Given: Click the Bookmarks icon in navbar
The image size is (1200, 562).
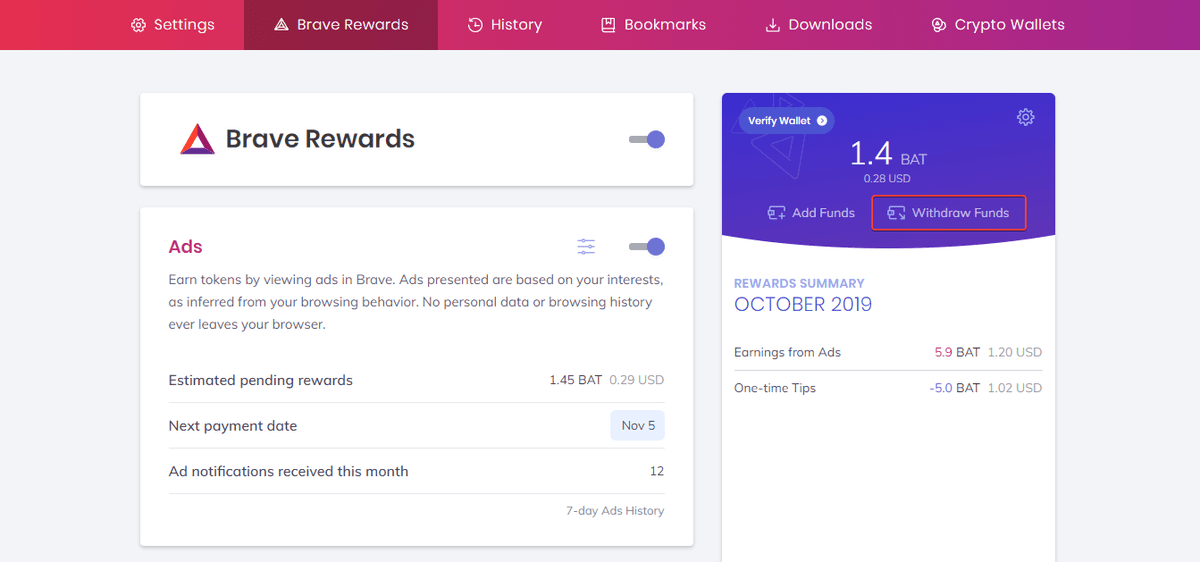Looking at the screenshot, I should tap(608, 25).
